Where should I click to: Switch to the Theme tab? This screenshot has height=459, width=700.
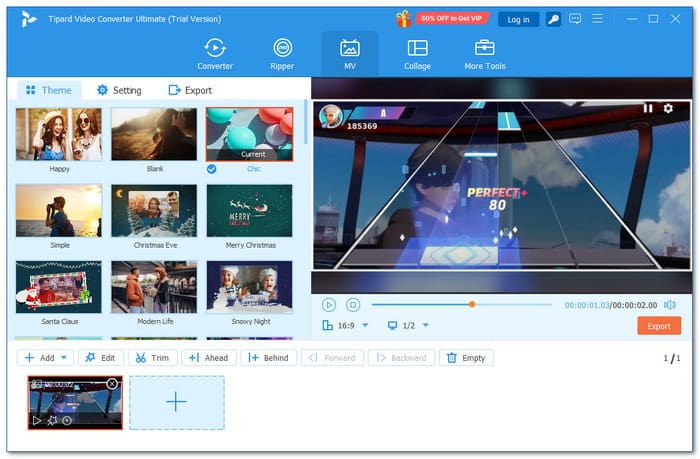point(49,90)
